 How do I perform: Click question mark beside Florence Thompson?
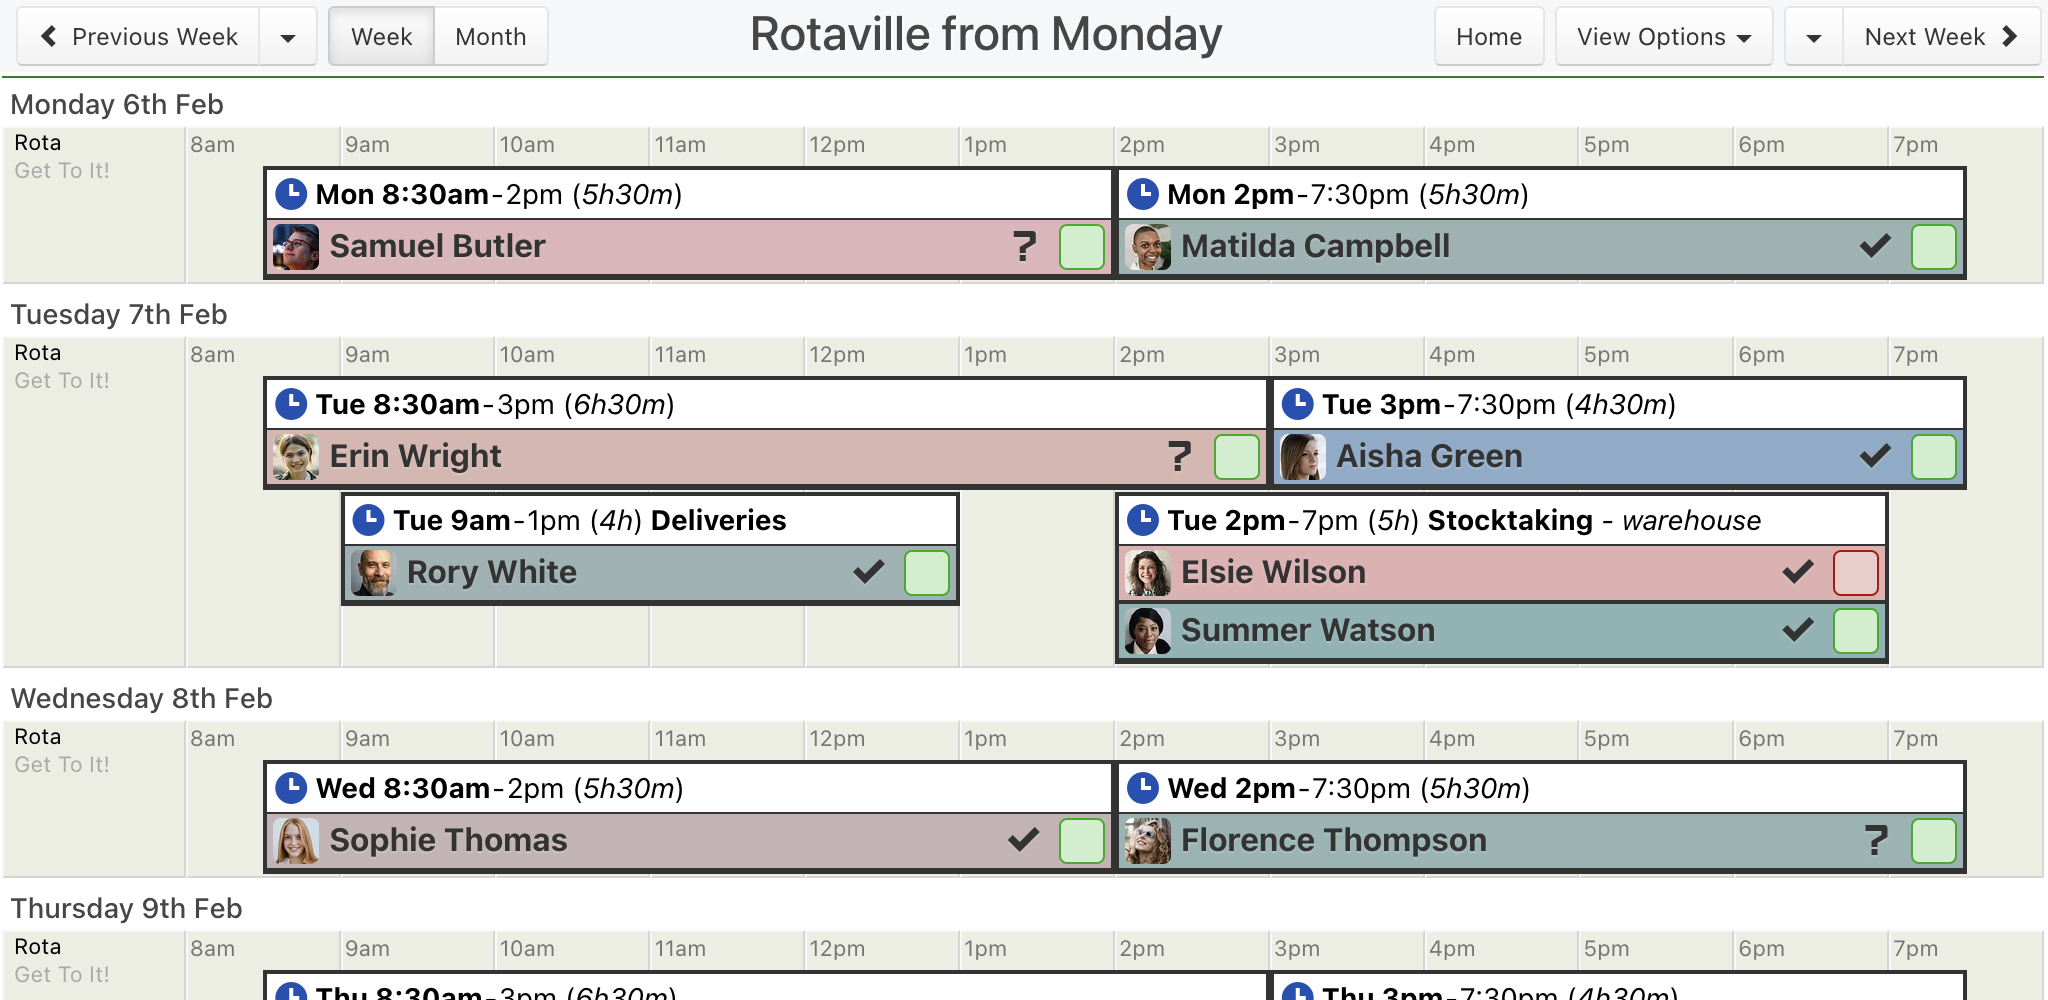tap(1876, 841)
